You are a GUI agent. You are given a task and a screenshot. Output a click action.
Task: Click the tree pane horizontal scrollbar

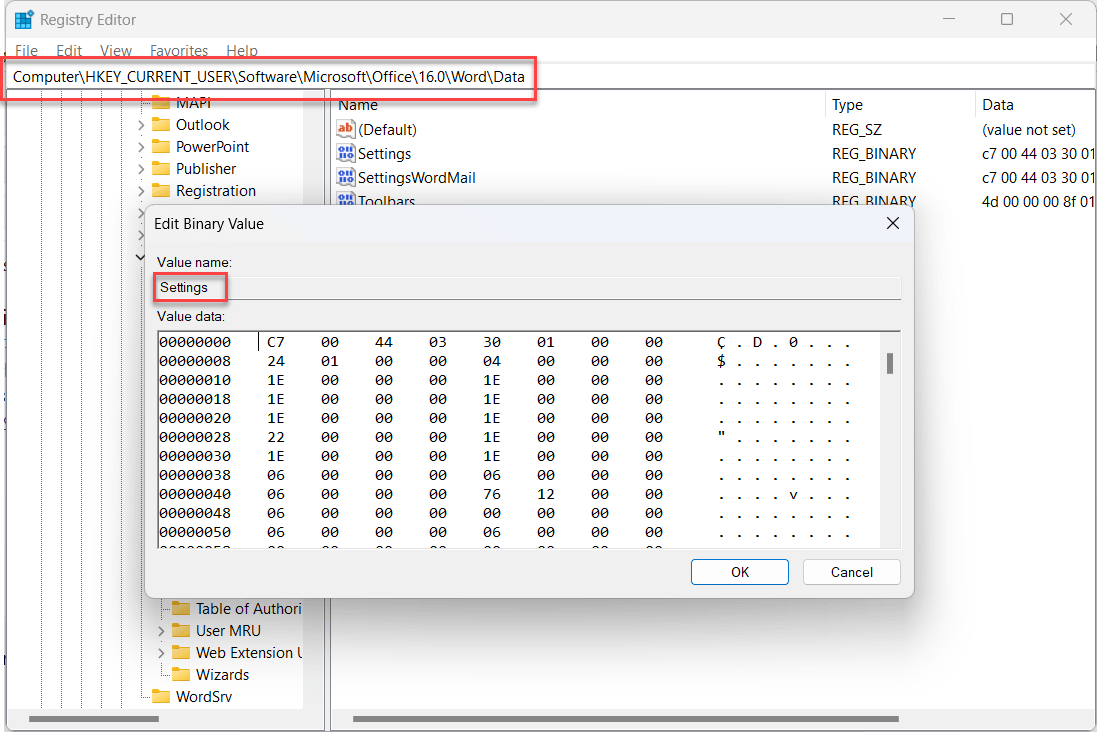[x=93, y=719]
